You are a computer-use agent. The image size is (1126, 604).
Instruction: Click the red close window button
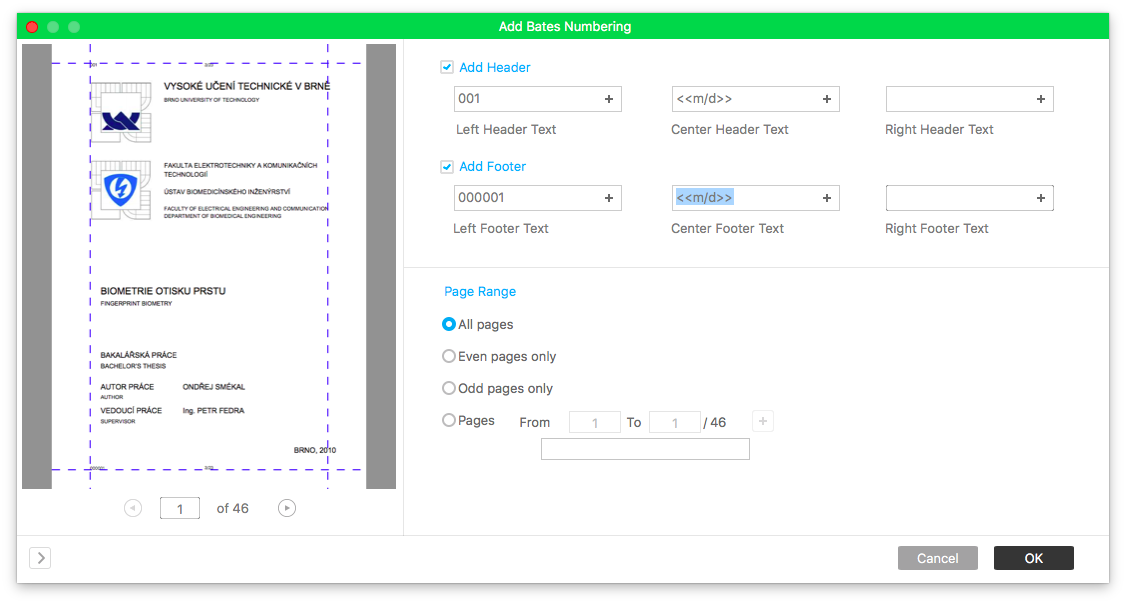[32, 27]
